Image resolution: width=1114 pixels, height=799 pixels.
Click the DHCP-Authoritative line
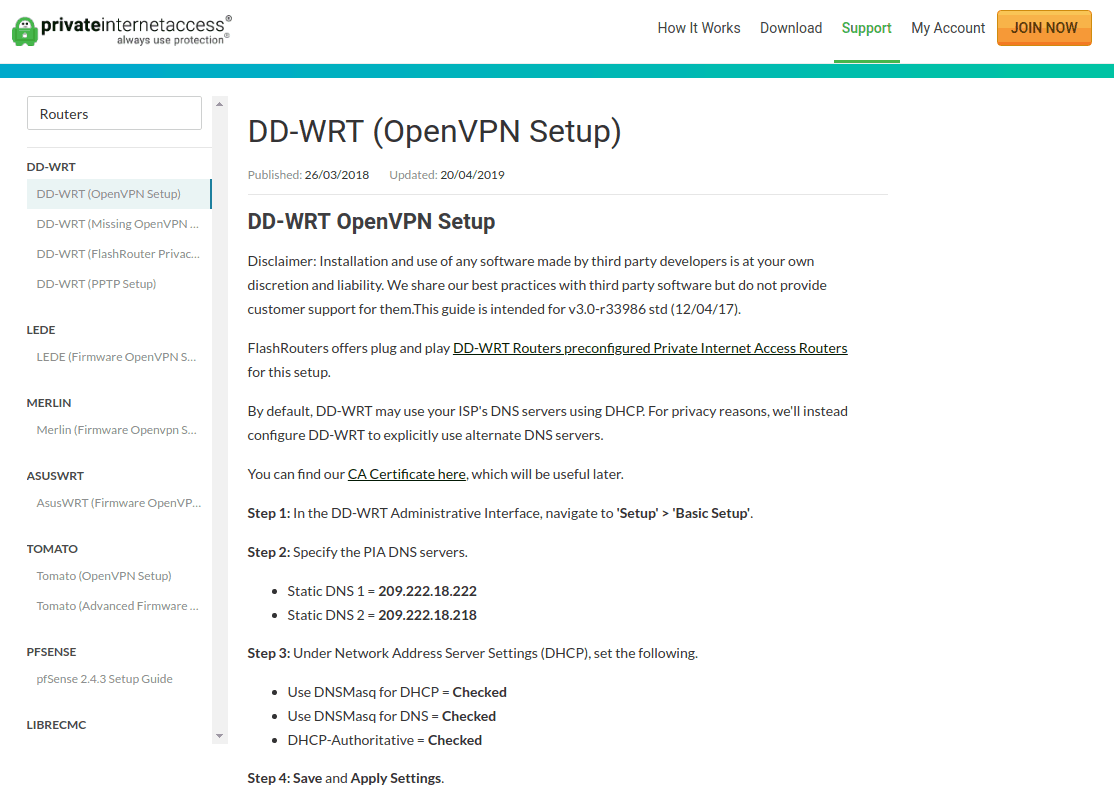pyautogui.click(x=384, y=740)
